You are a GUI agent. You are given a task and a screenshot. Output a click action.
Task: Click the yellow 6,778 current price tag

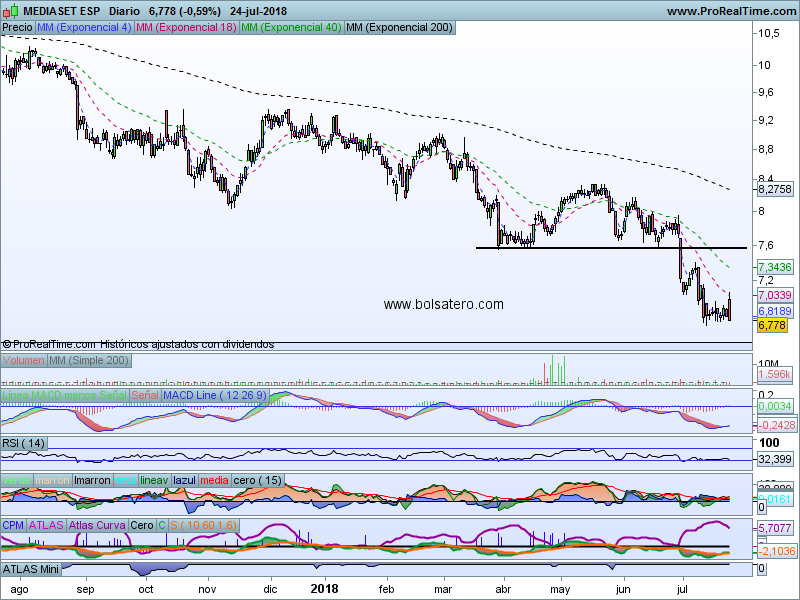(772, 325)
